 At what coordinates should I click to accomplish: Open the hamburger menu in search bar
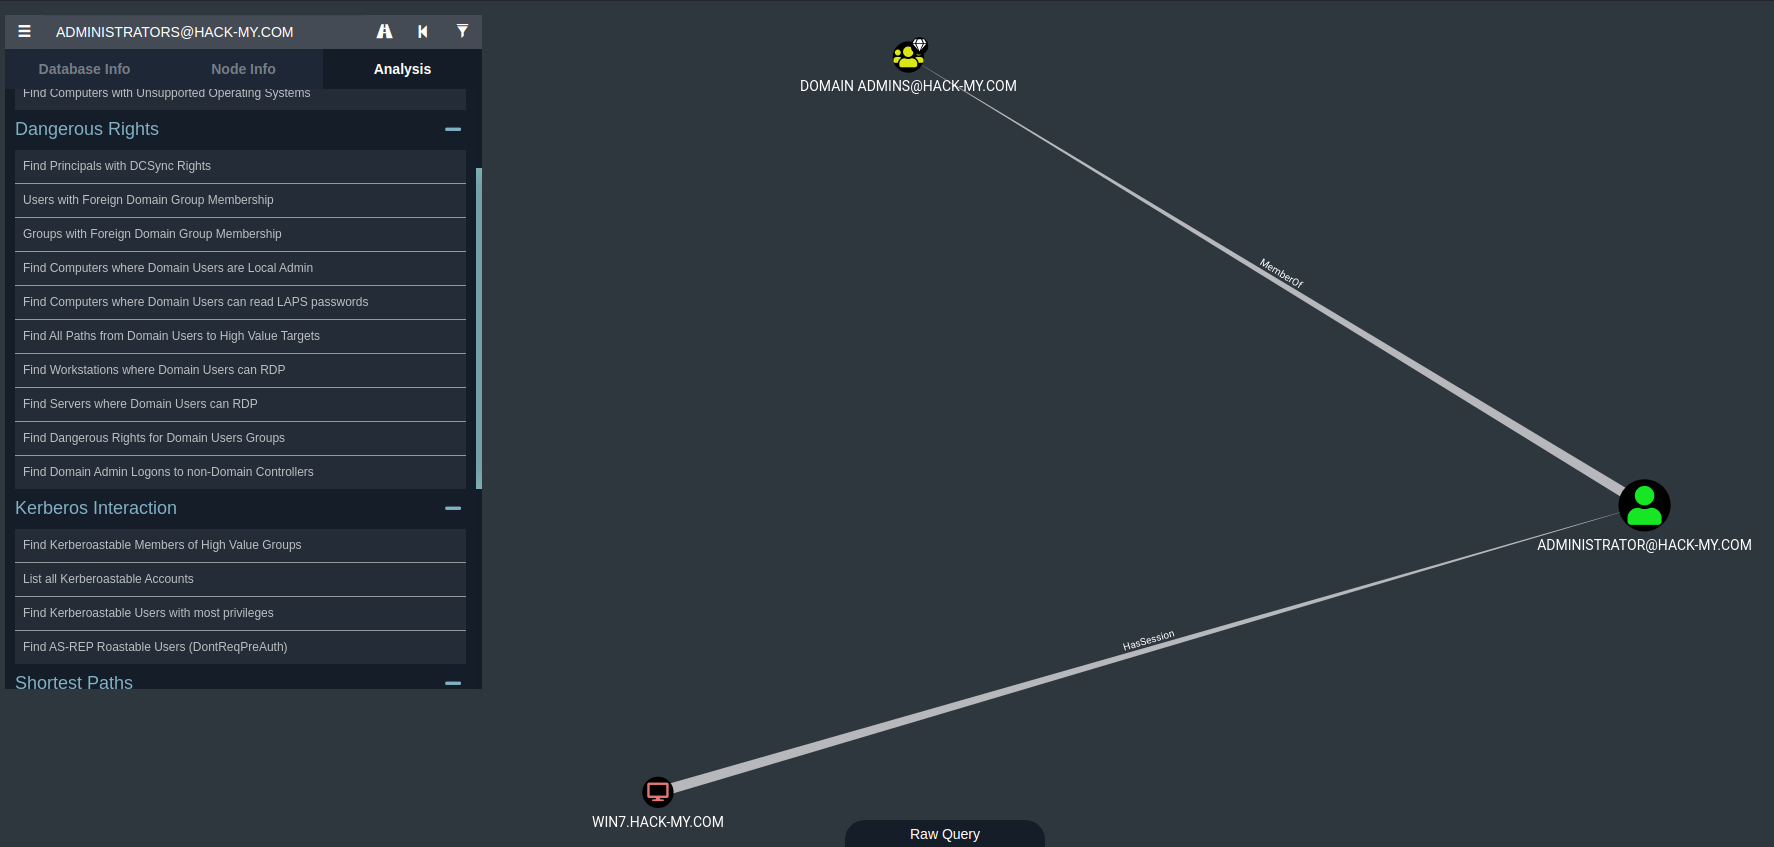pyautogui.click(x=25, y=32)
